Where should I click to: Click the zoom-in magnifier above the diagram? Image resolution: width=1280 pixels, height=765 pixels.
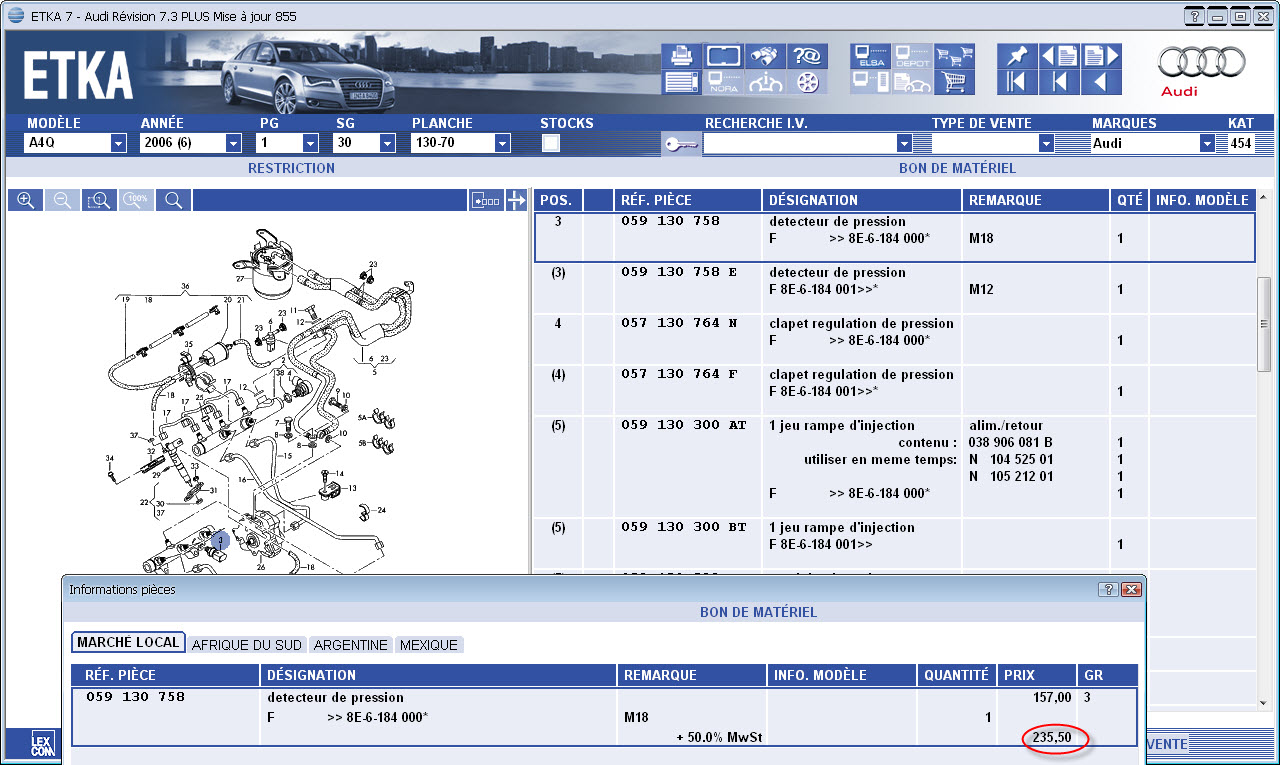coord(26,201)
